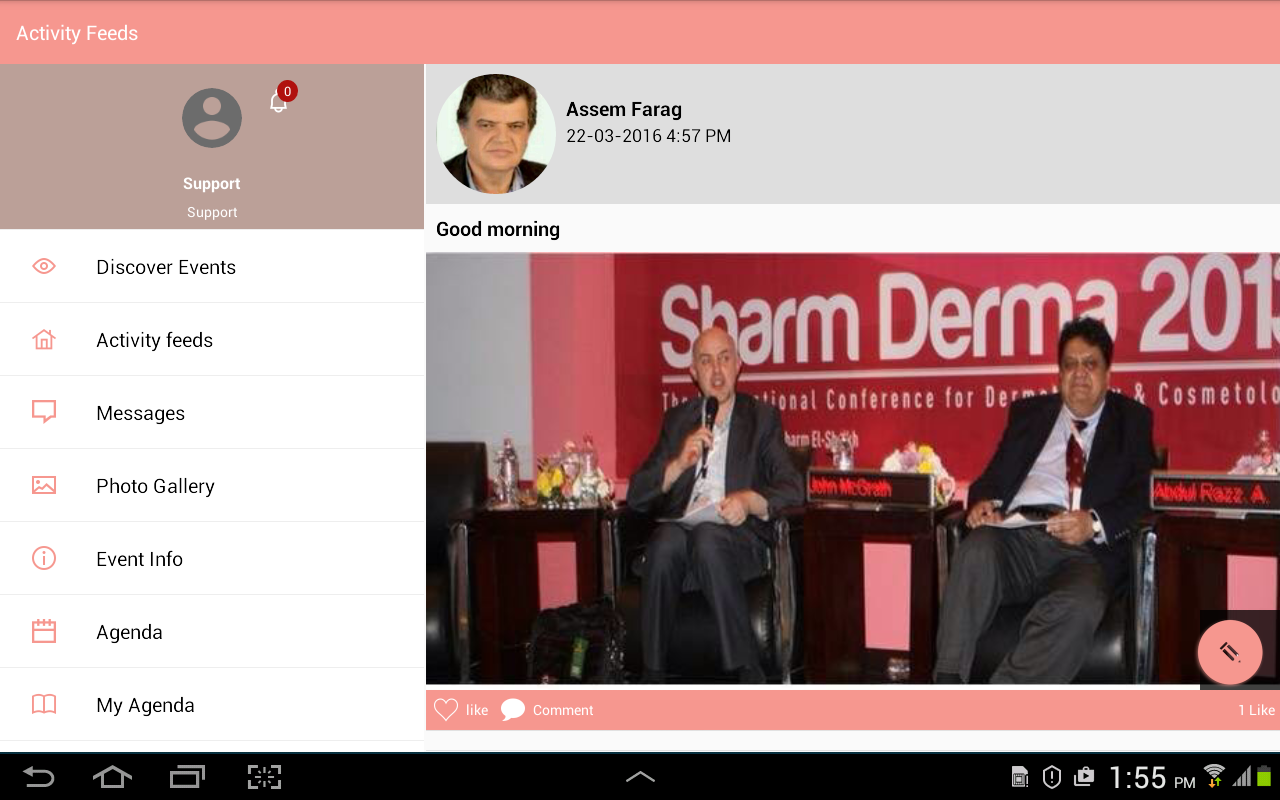Tap the app update briefcase status icon
The width and height of the screenshot is (1280, 800).
[1084, 777]
